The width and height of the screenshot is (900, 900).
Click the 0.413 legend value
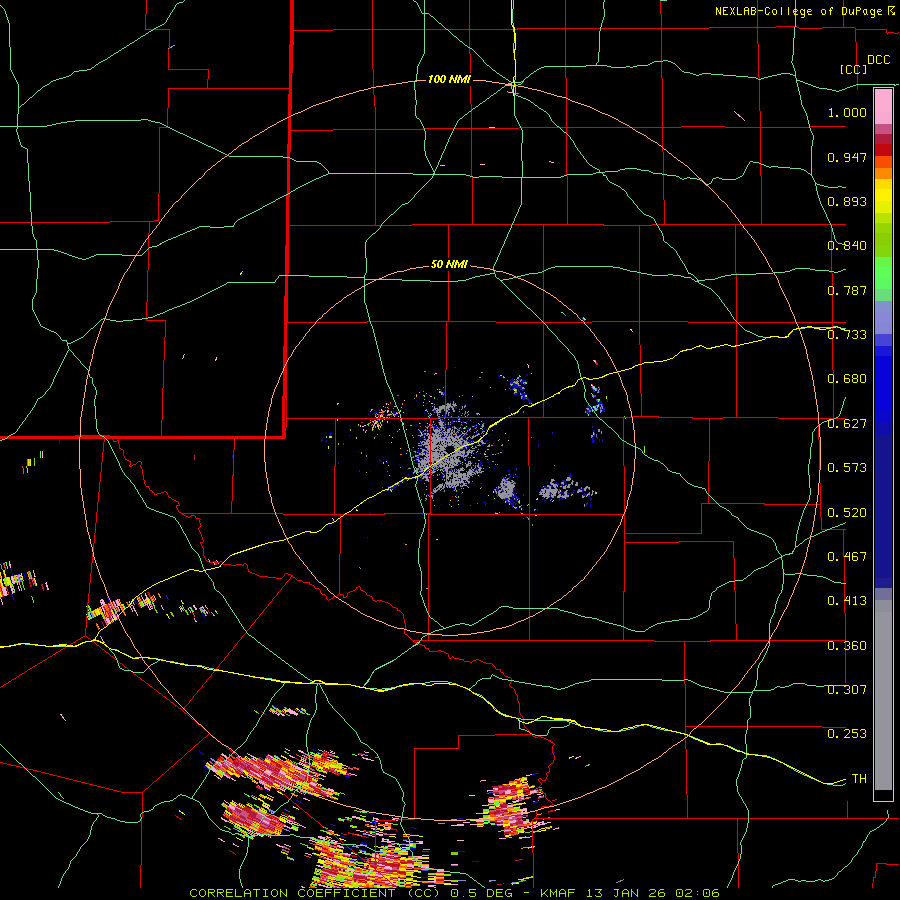pos(847,601)
